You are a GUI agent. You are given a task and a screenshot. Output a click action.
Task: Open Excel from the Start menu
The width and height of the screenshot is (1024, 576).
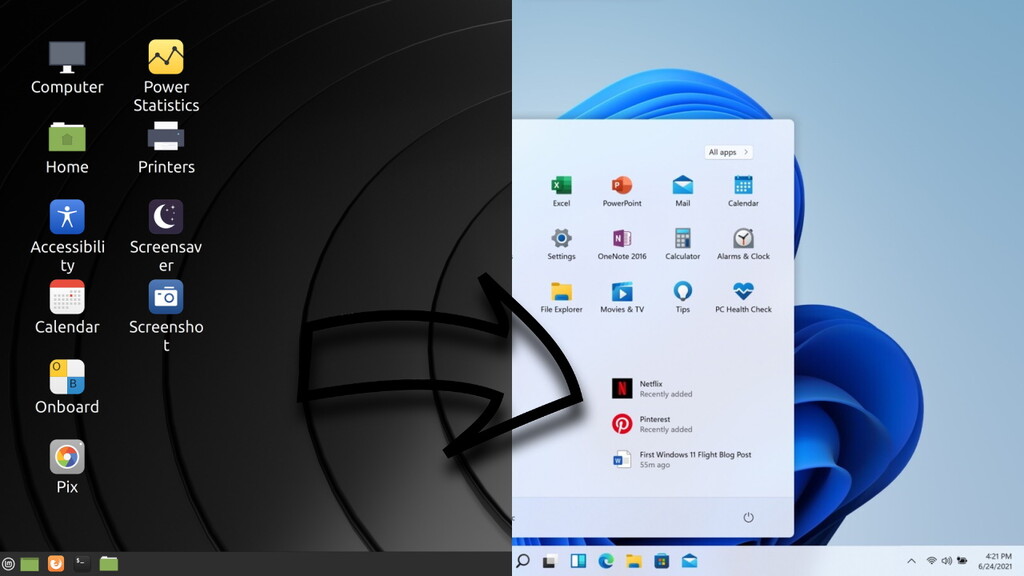point(561,190)
